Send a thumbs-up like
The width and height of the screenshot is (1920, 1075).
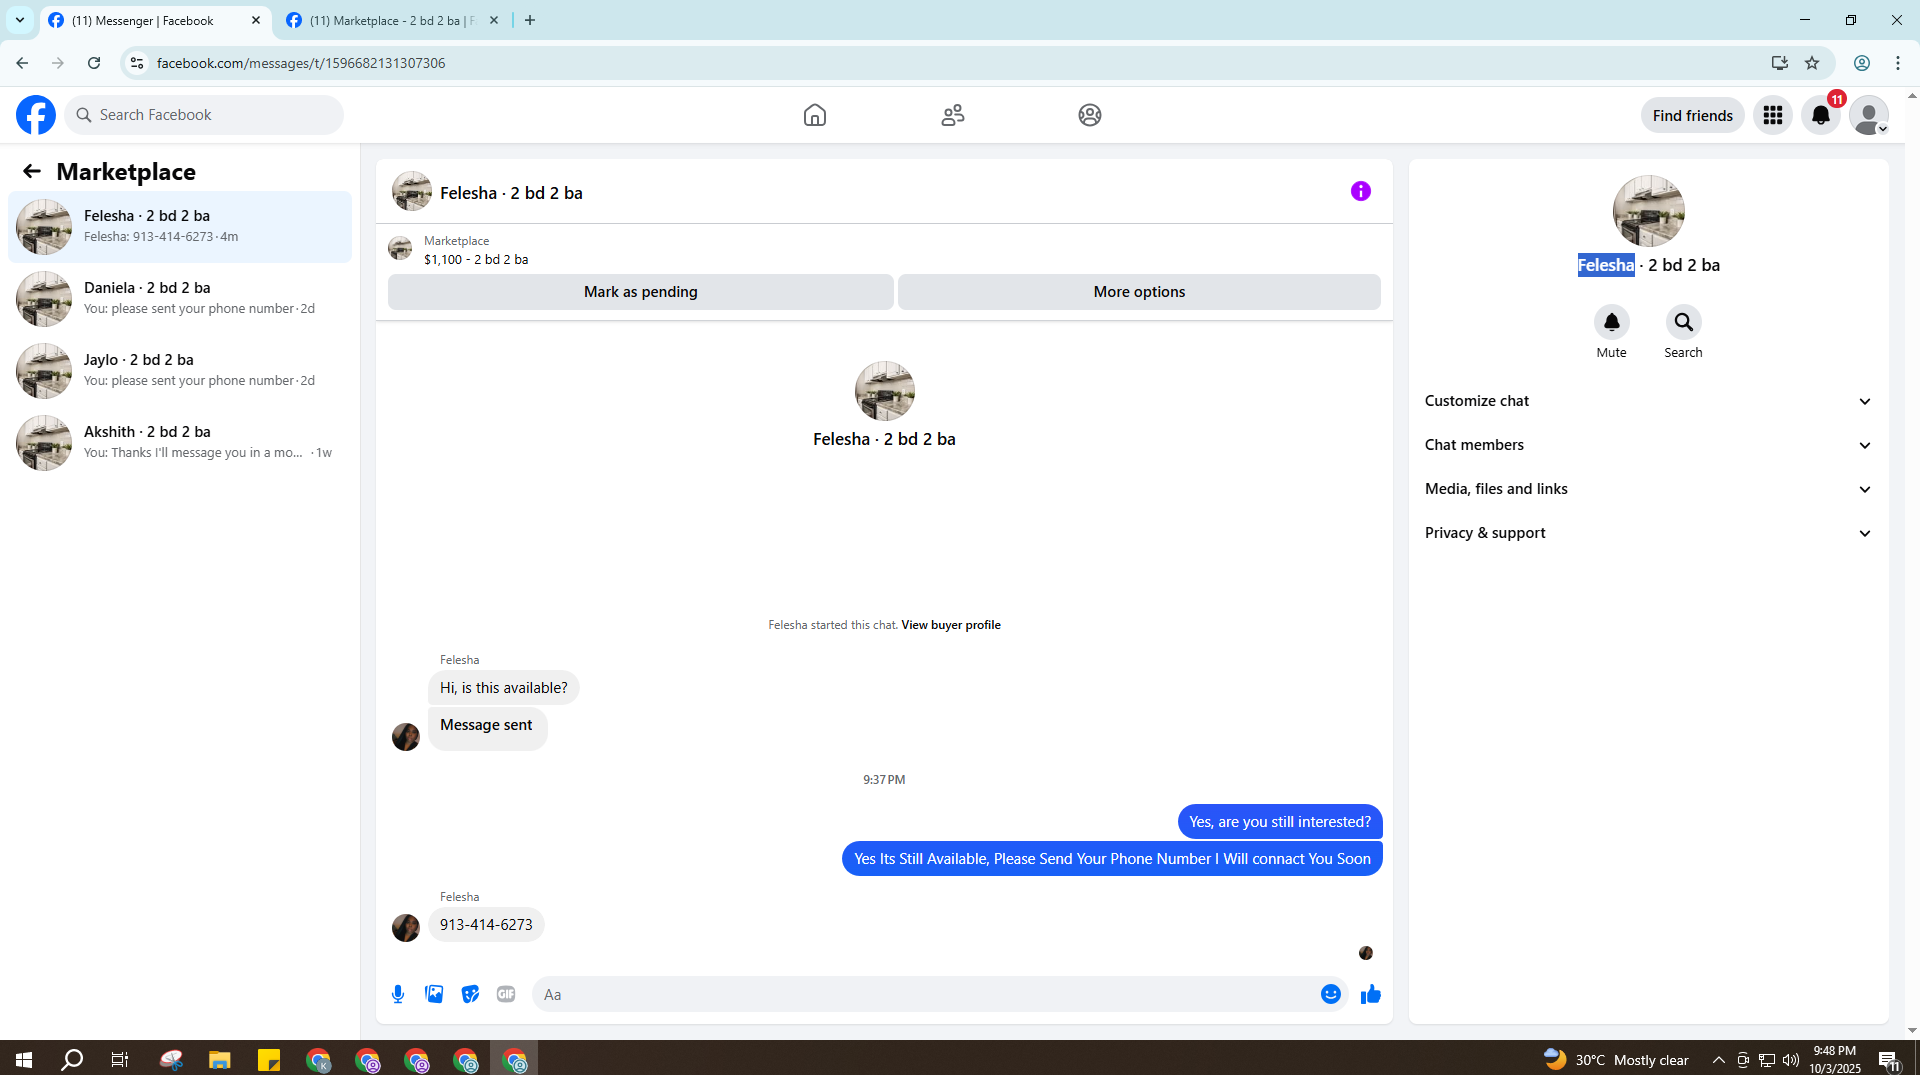point(1371,994)
